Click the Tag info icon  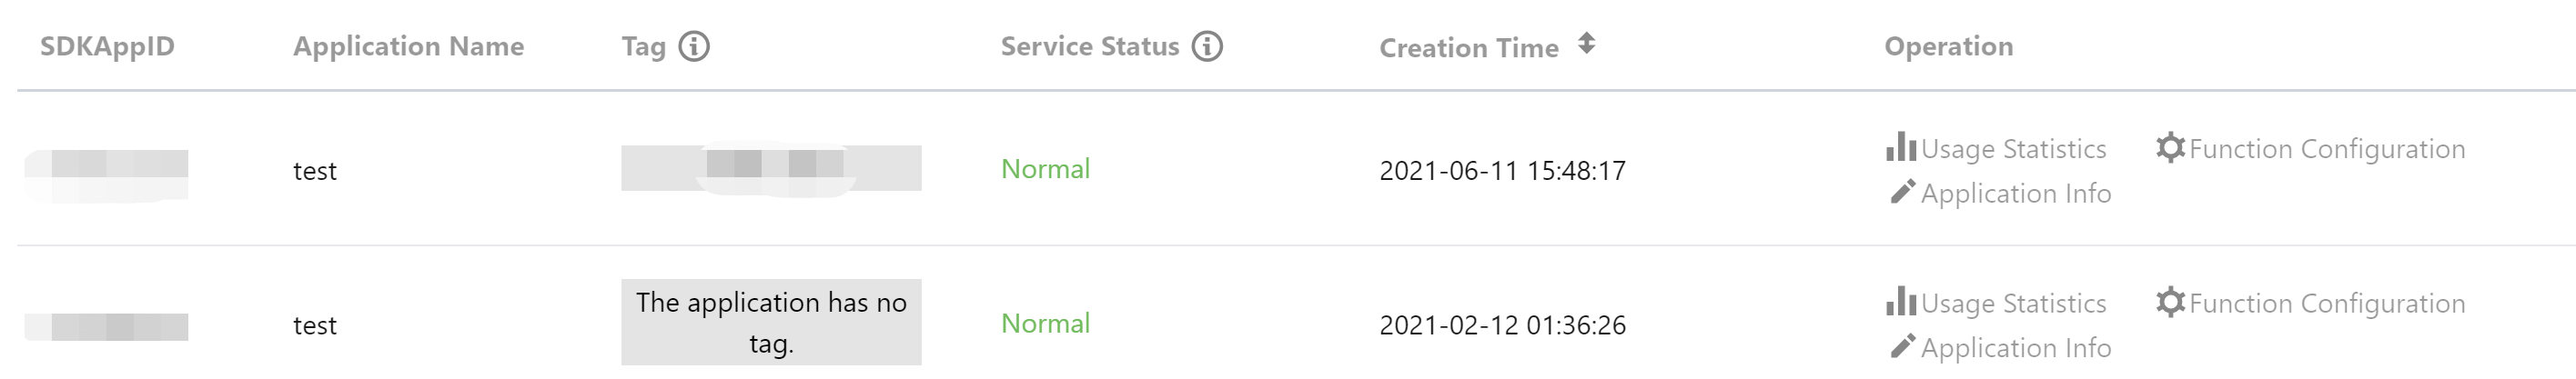[x=694, y=46]
